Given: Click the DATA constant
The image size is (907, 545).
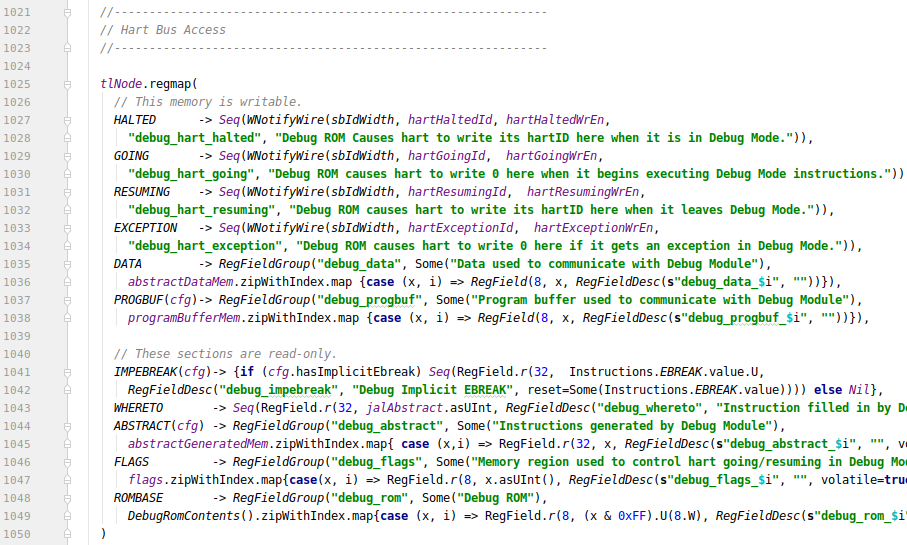Looking at the screenshot, I should (128, 263).
